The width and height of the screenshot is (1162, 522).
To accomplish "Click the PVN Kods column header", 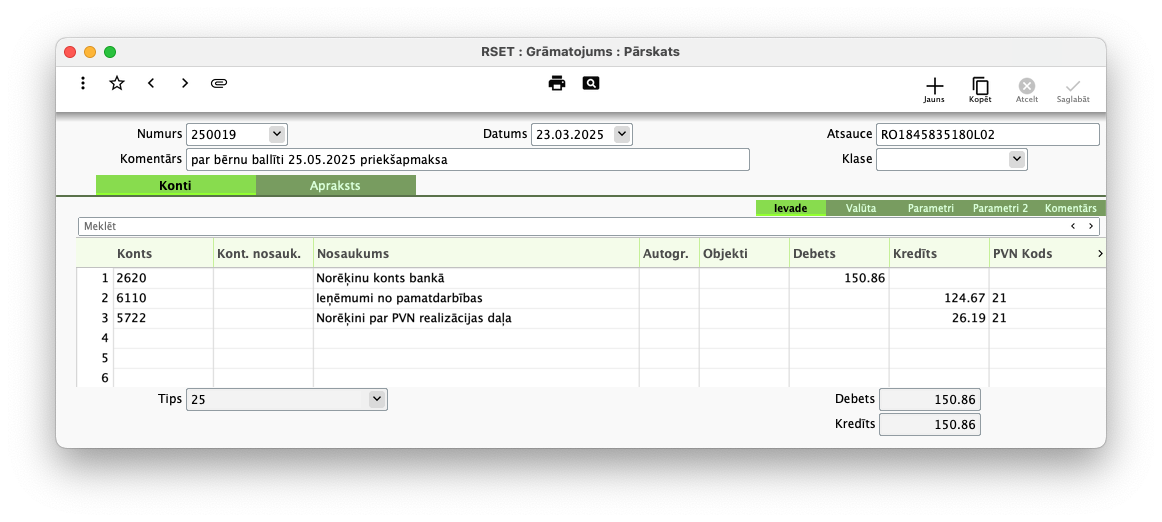I will coord(1041,254).
